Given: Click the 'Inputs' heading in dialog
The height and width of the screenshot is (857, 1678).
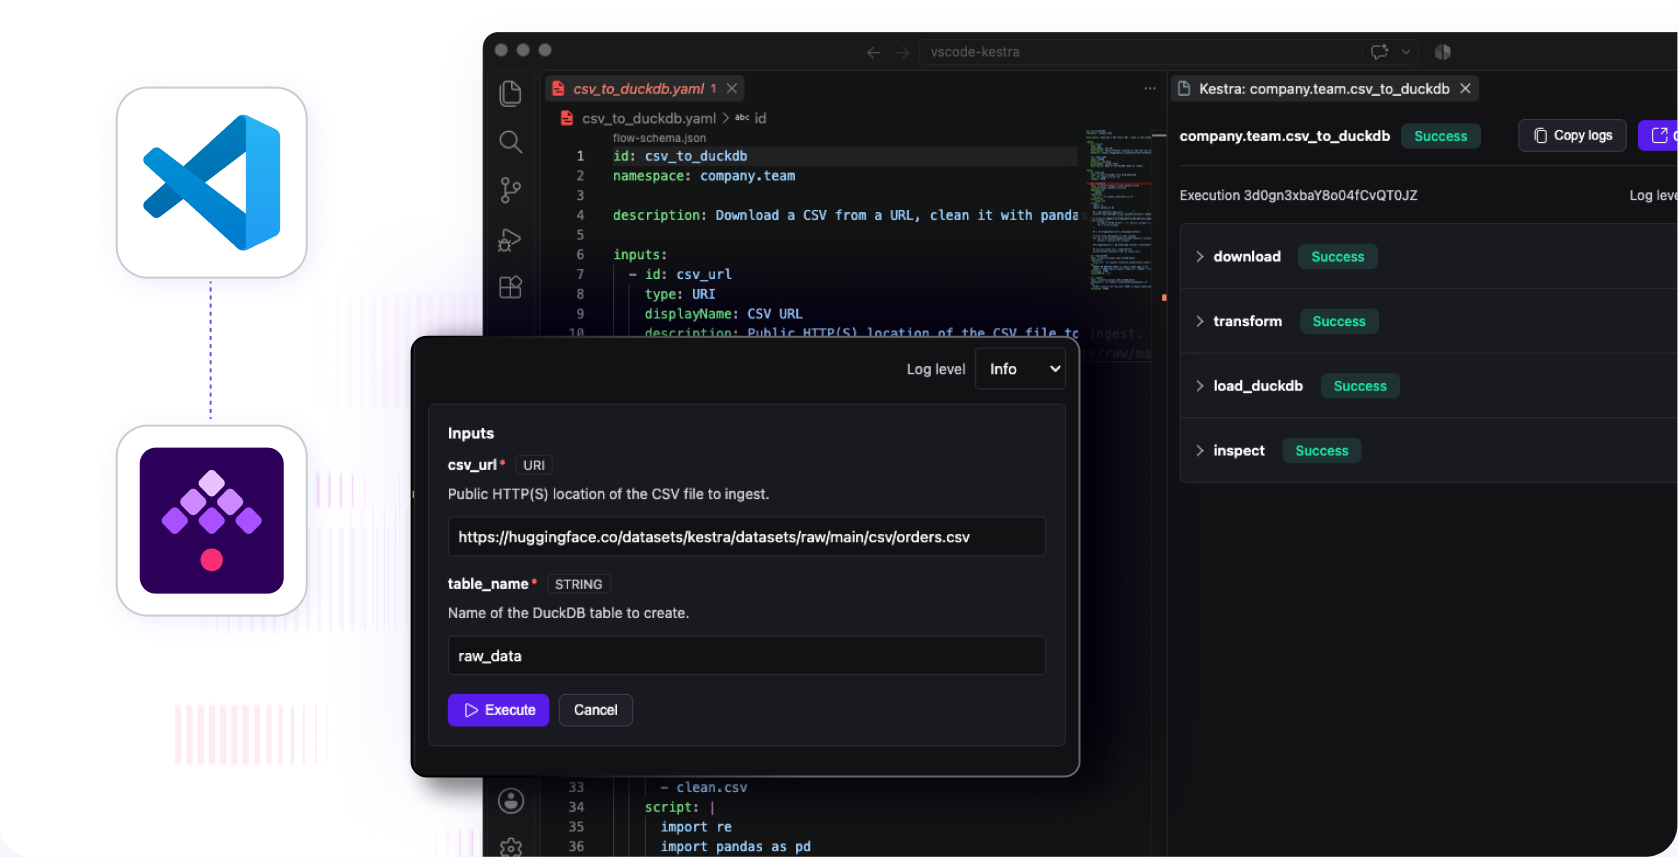Looking at the screenshot, I should [x=471, y=433].
